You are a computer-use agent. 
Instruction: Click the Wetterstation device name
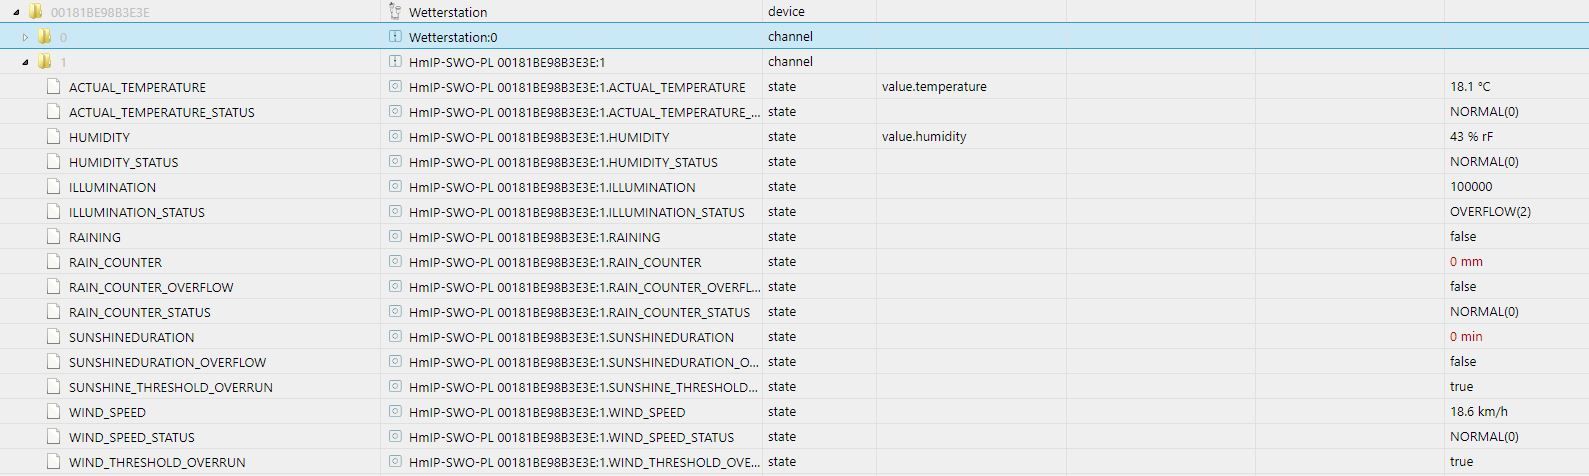coord(448,12)
